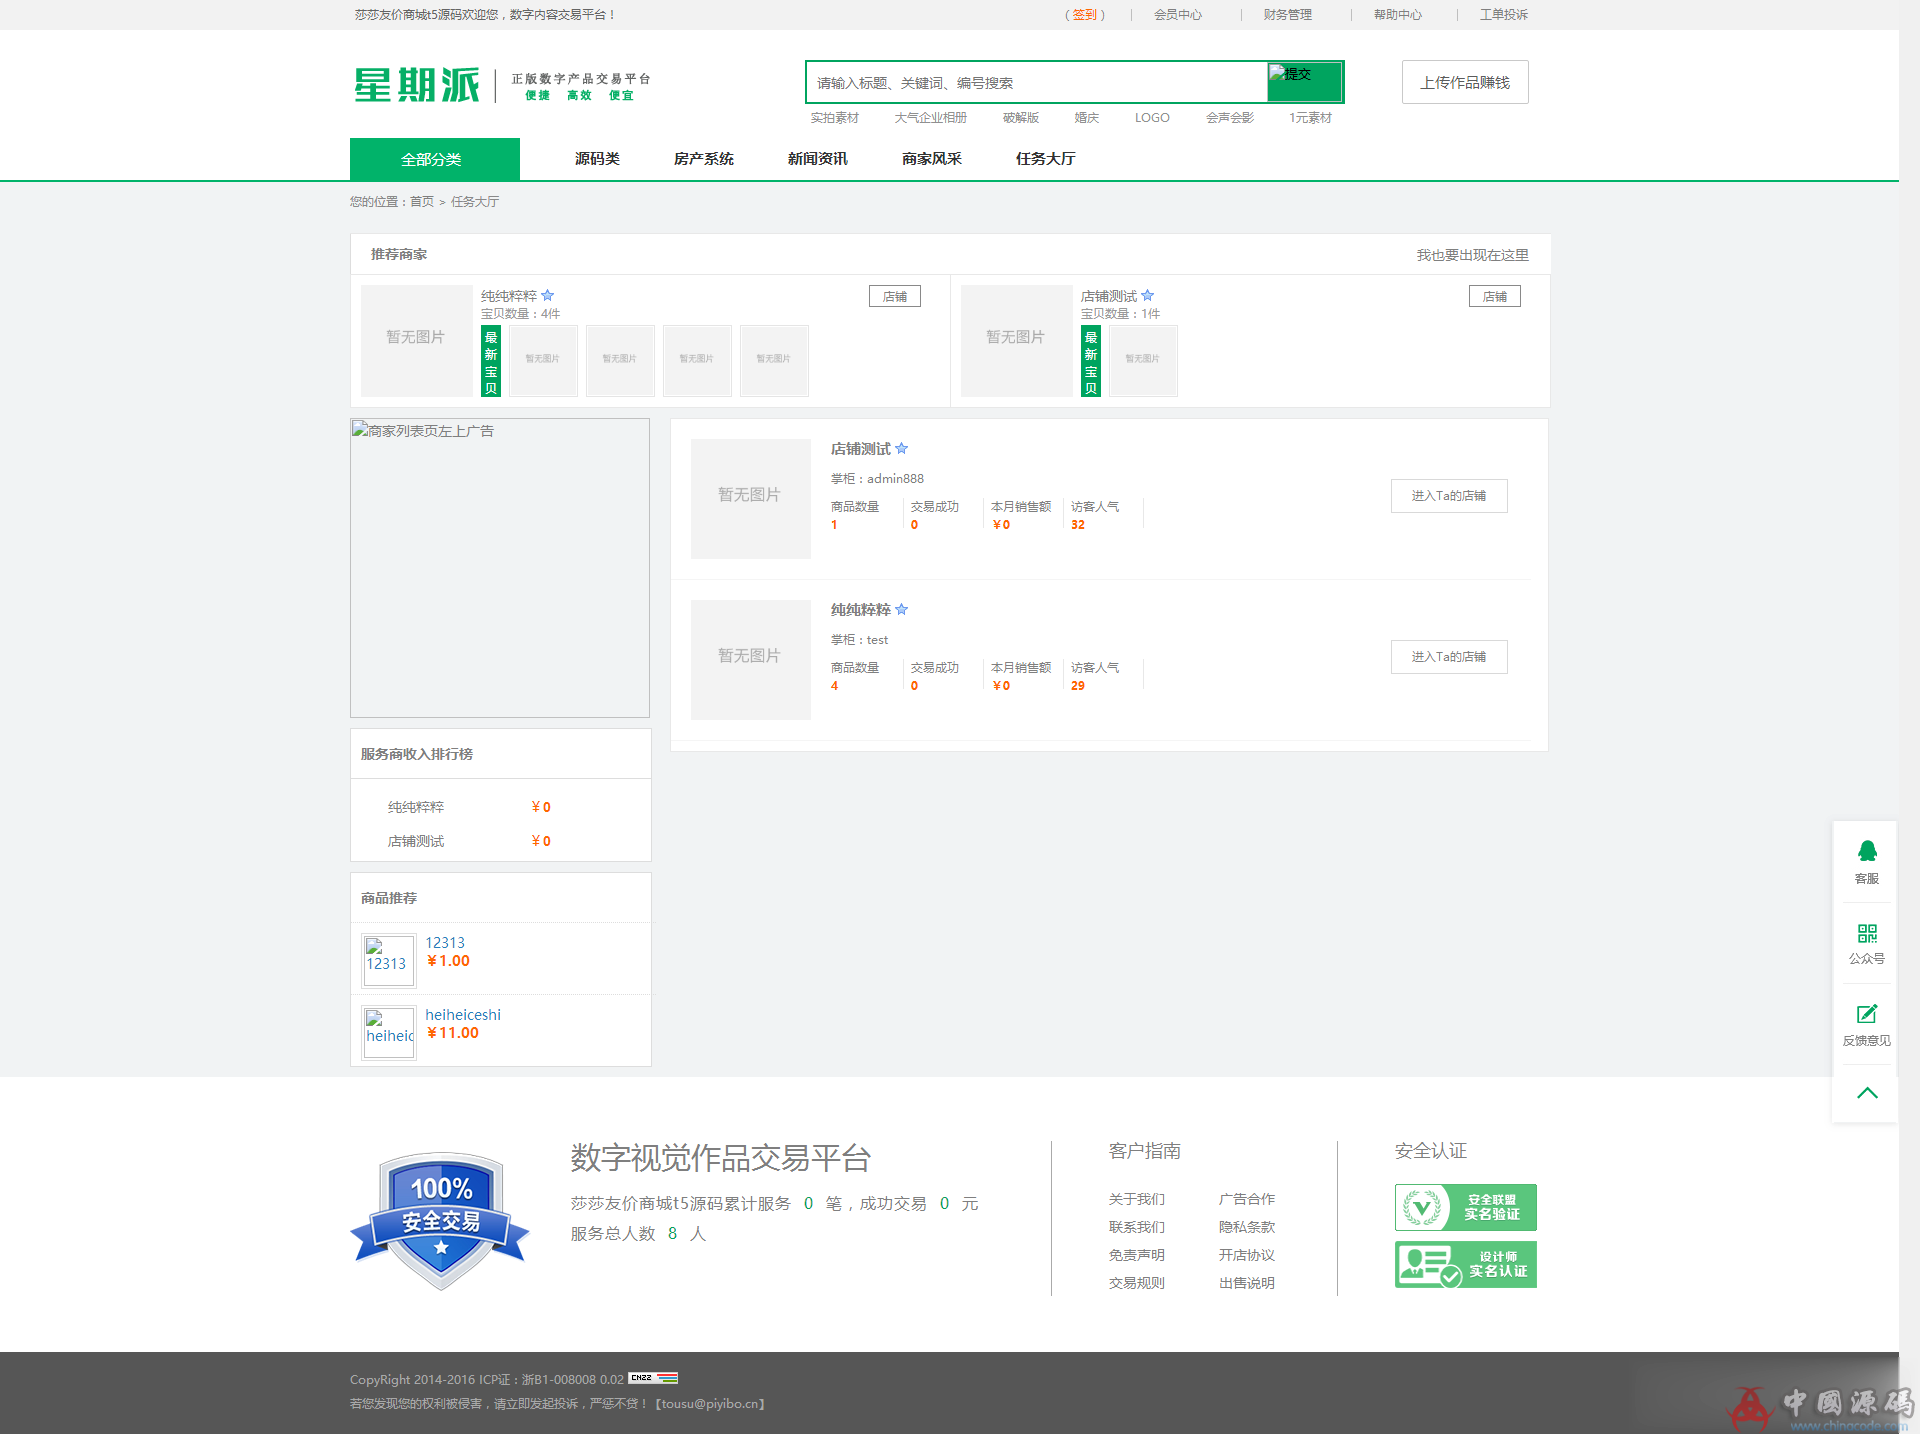Click the 设计师实名认证 badge

1465,1264
